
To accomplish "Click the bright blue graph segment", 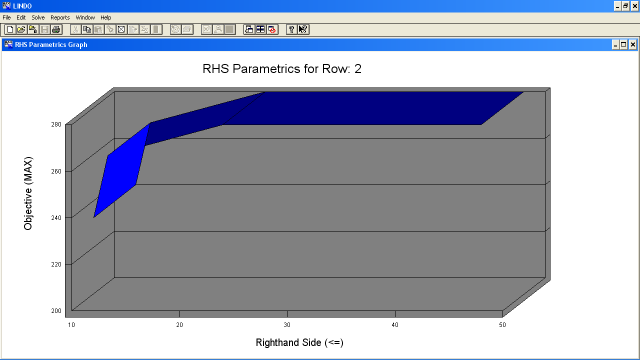I will point(122,170).
